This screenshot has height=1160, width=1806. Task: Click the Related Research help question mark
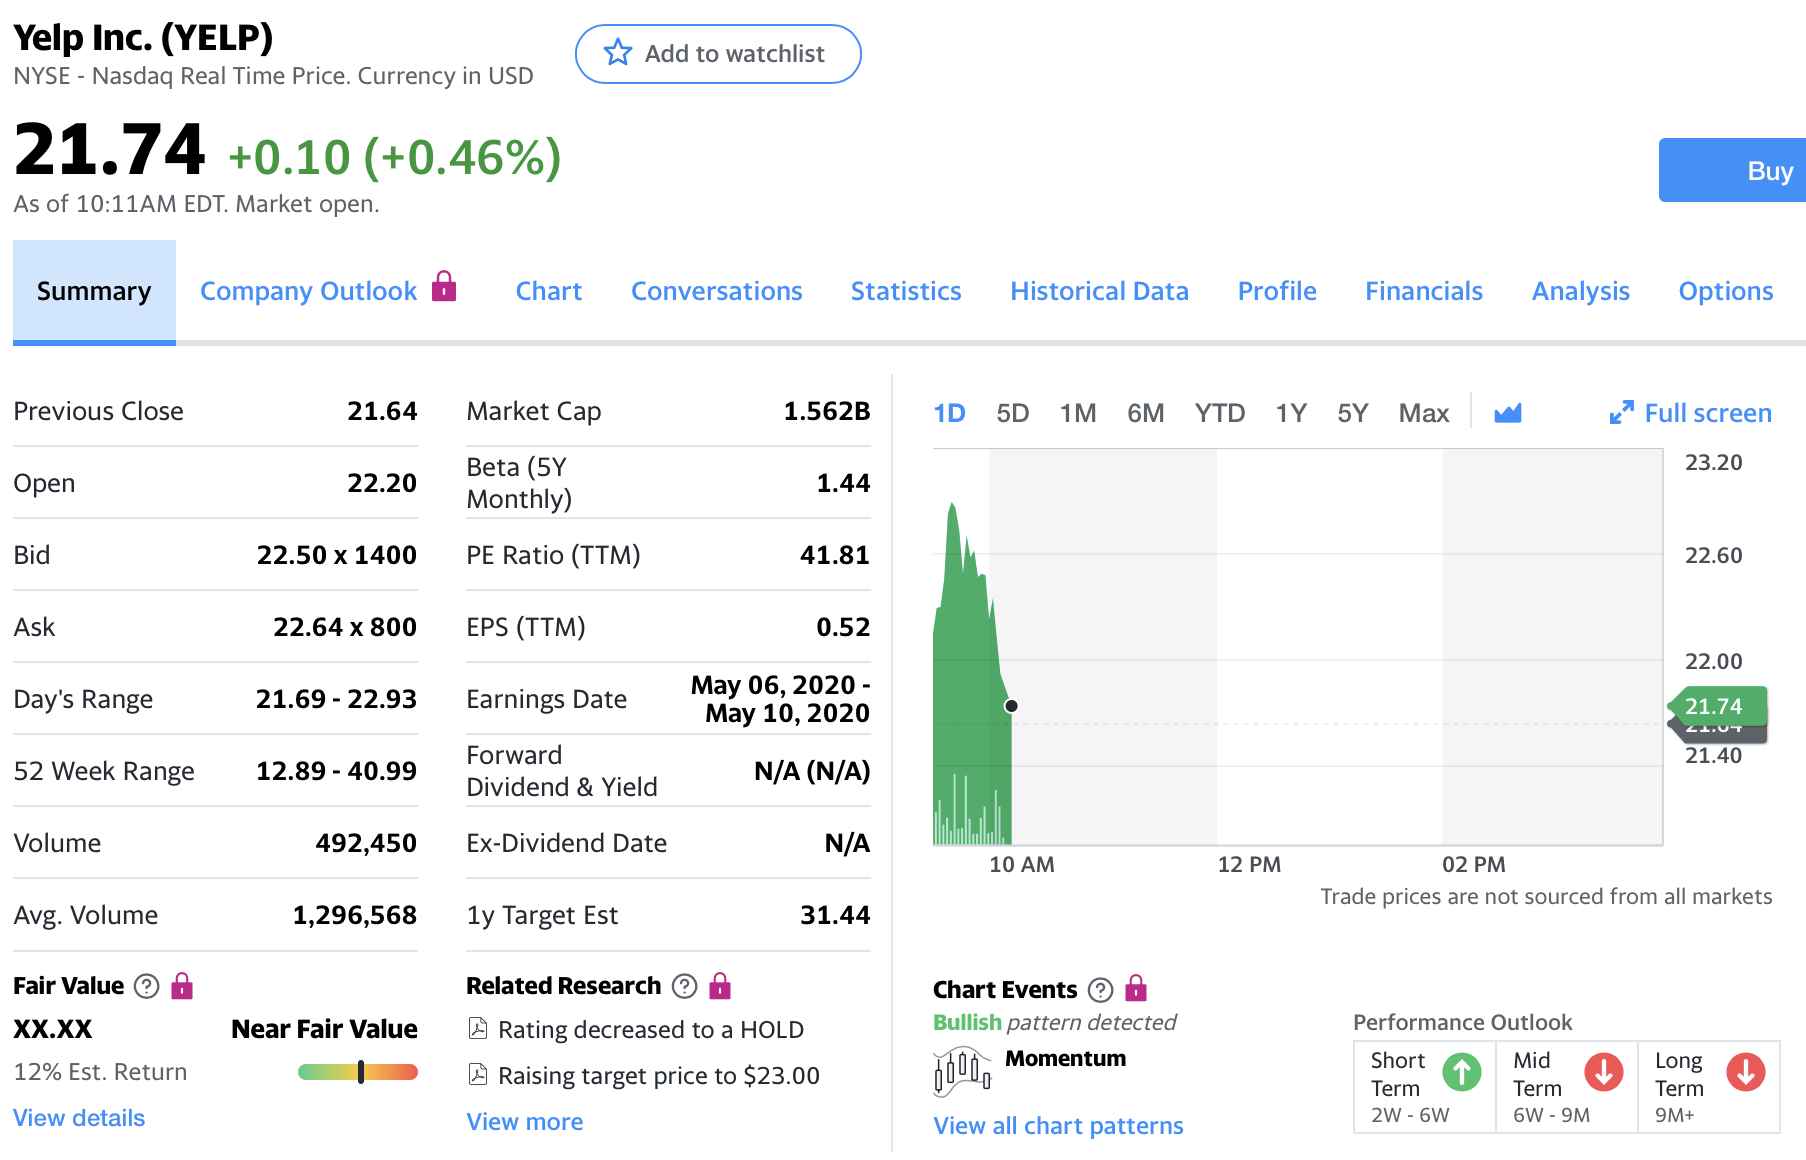tap(684, 986)
